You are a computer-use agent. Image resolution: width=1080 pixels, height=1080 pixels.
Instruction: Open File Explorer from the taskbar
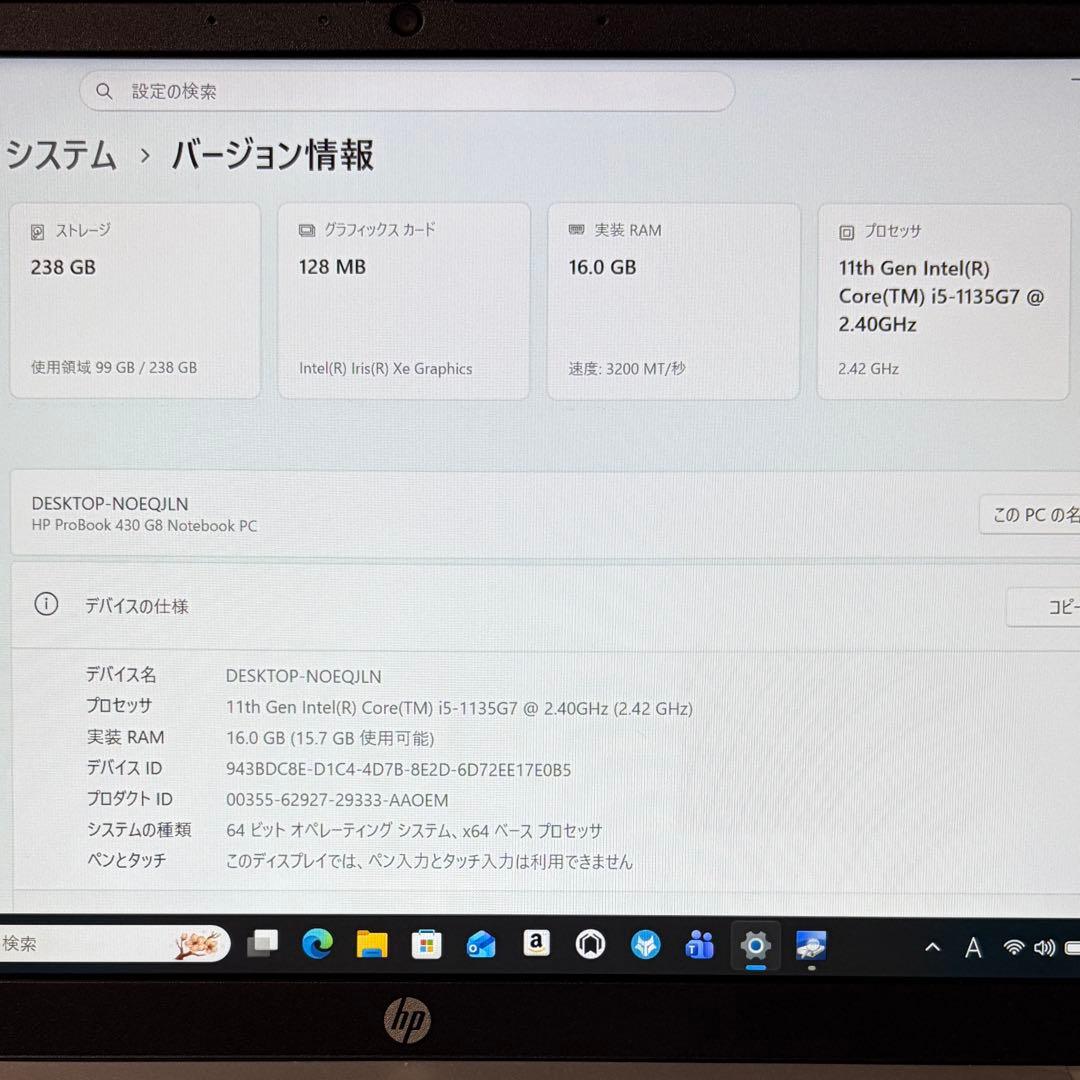click(372, 944)
